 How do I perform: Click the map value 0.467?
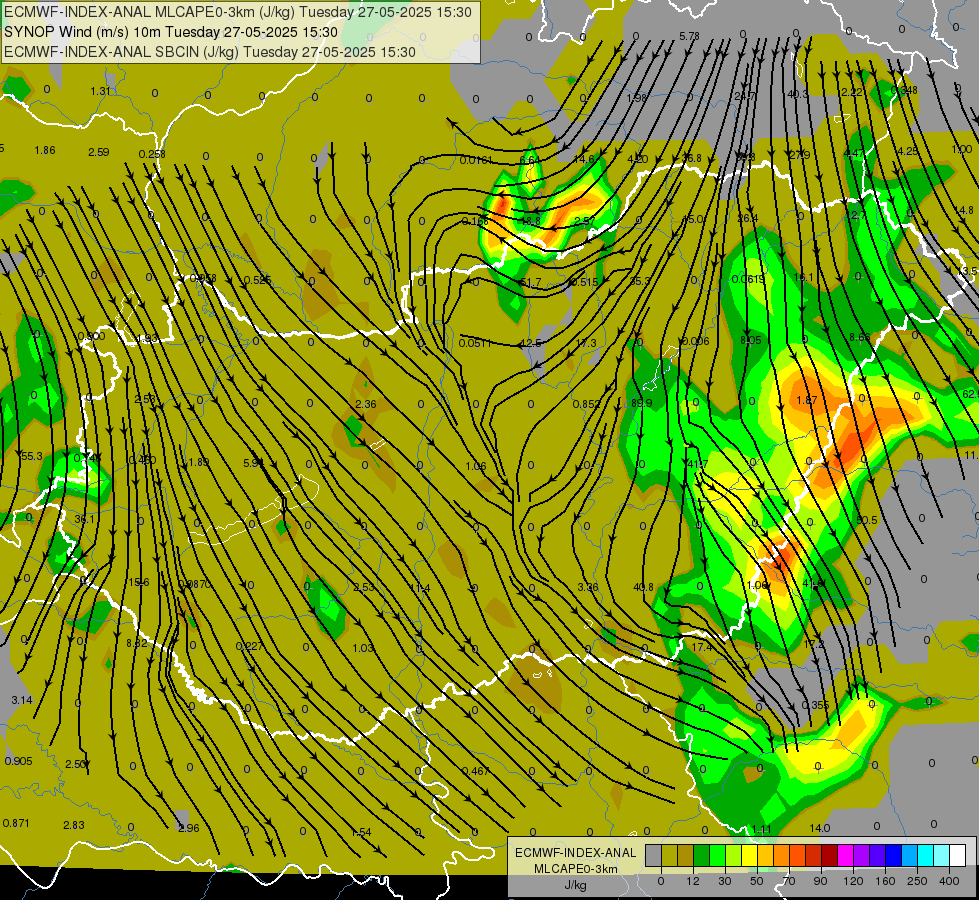pyautogui.click(x=475, y=771)
